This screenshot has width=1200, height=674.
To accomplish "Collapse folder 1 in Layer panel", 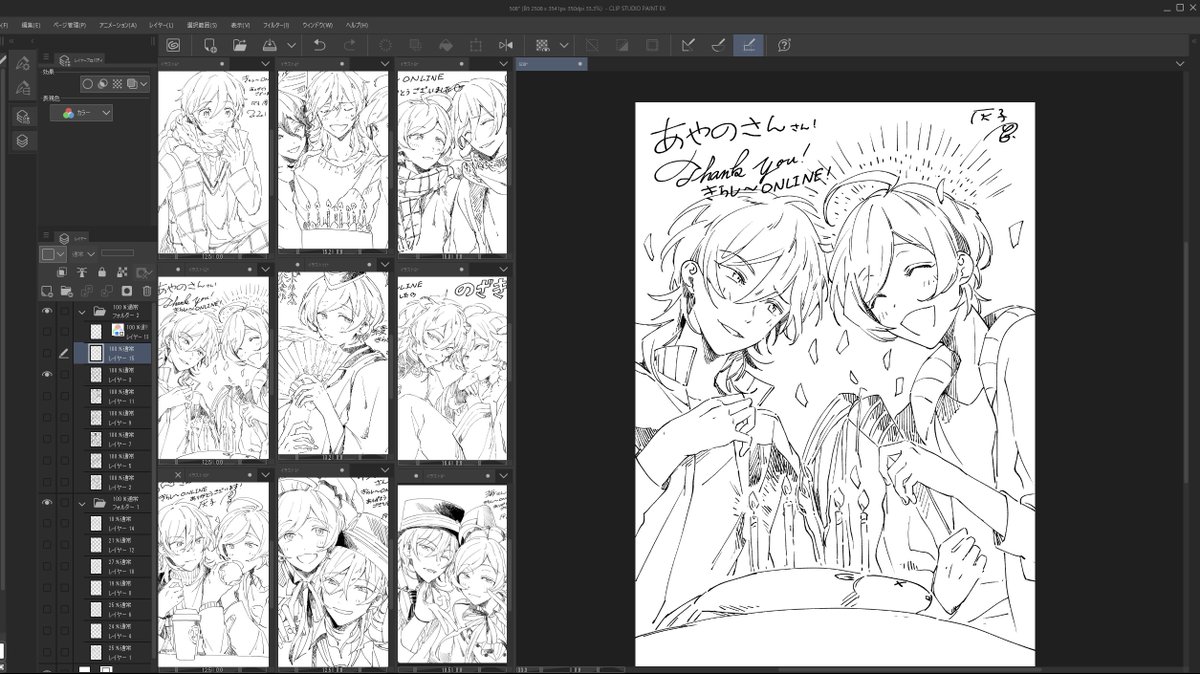I will pyautogui.click(x=83, y=502).
